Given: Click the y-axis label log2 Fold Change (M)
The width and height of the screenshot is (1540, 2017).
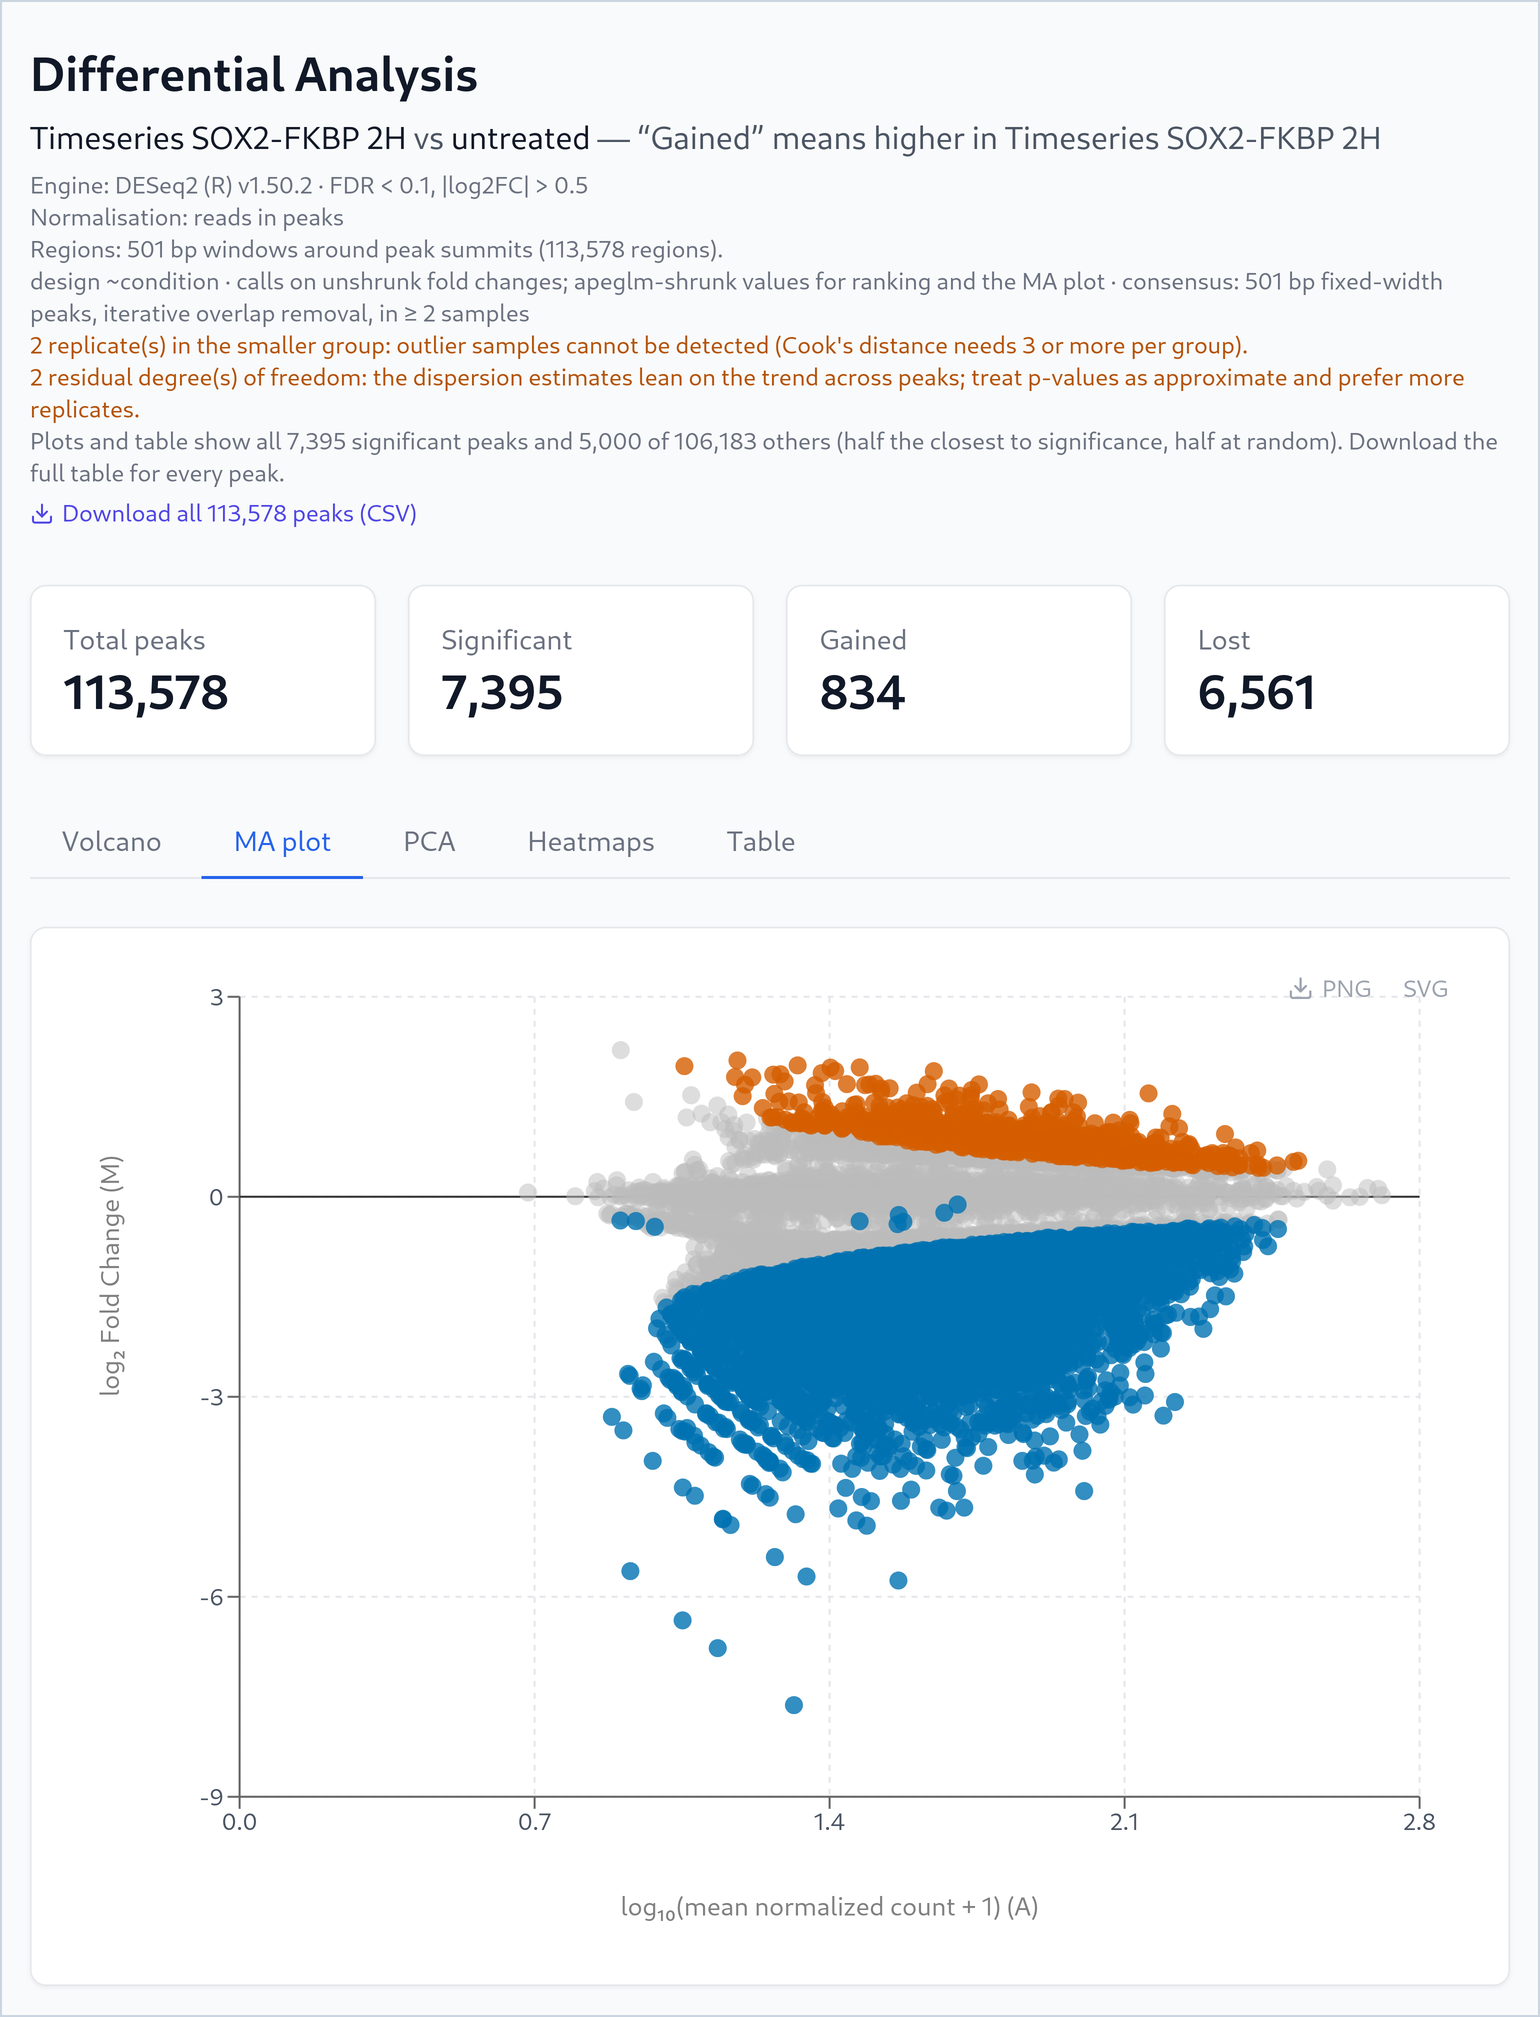Looking at the screenshot, I should [111, 1276].
